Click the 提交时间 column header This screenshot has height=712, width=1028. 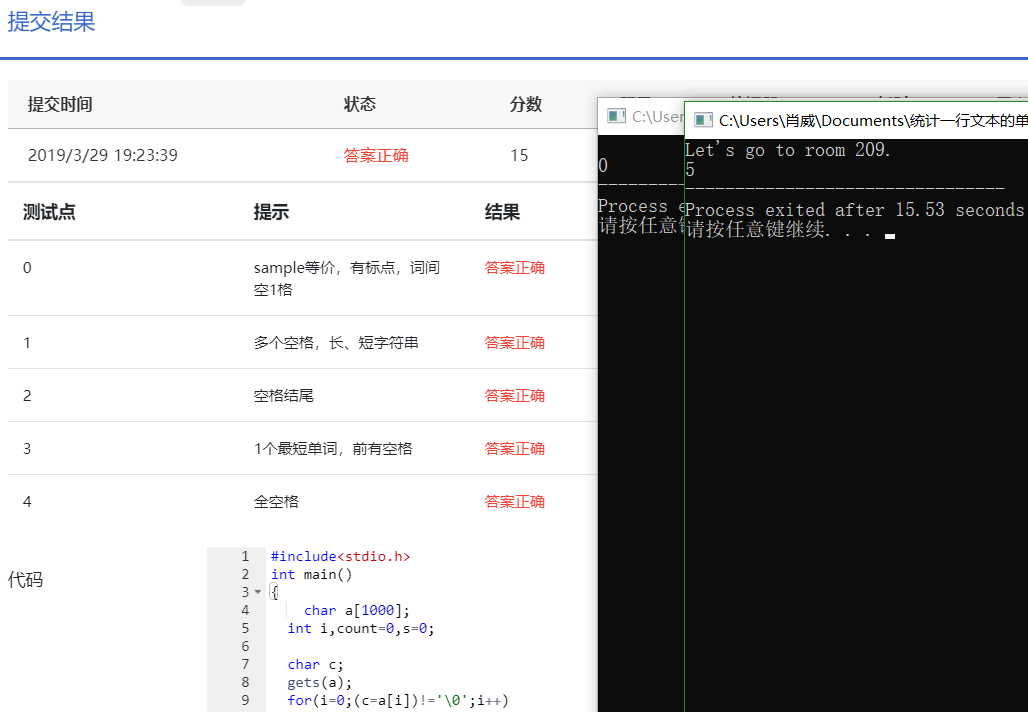pos(60,104)
